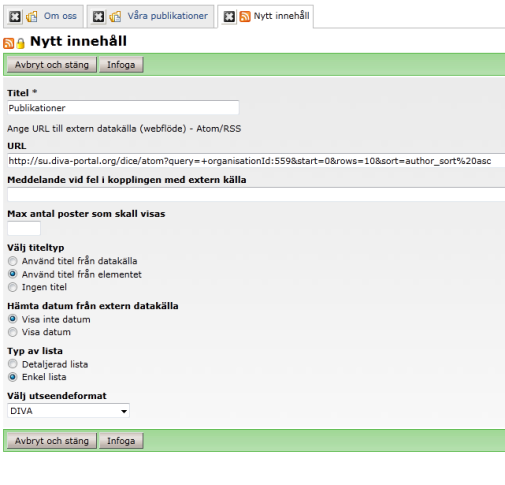Select the Nytt innehåll tab

281,16
